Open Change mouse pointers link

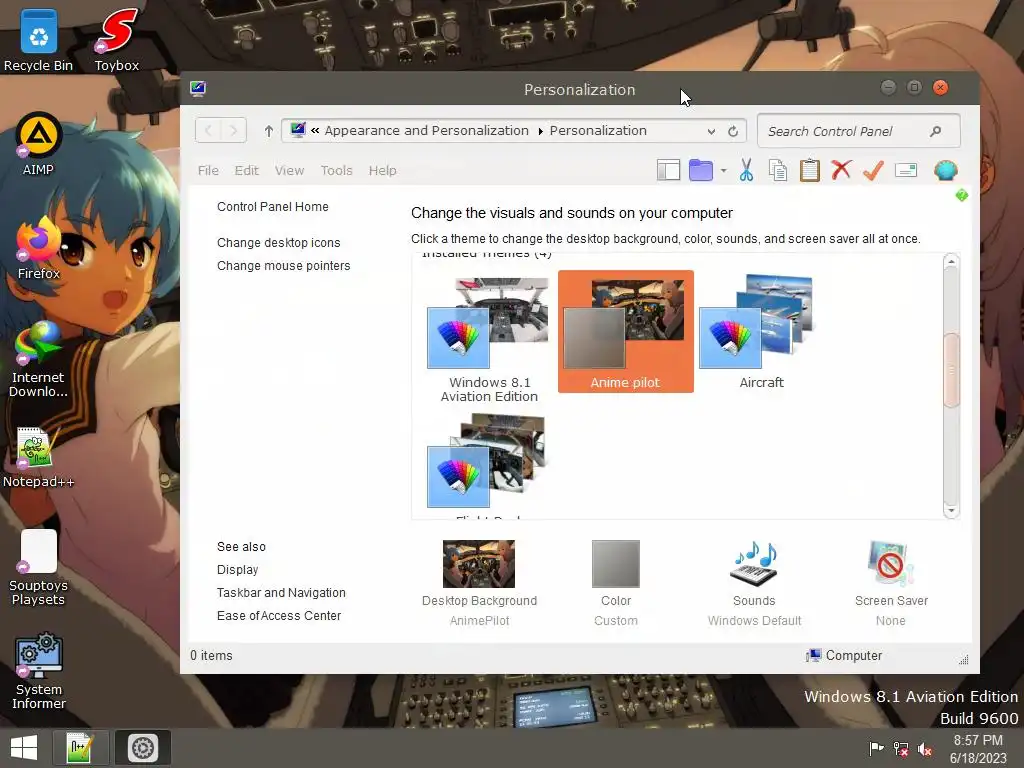[x=283, y=266]
